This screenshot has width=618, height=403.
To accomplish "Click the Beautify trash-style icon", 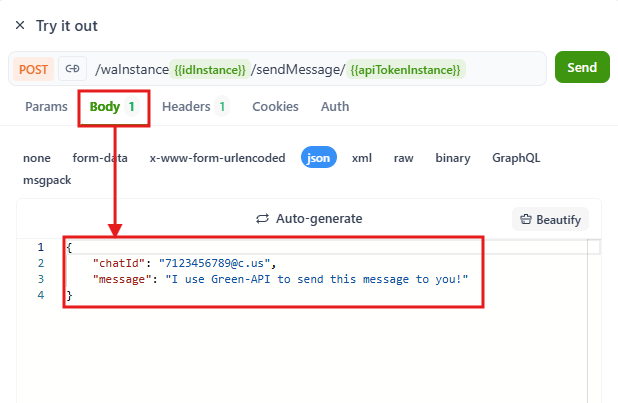I will [x=526, y=219].
